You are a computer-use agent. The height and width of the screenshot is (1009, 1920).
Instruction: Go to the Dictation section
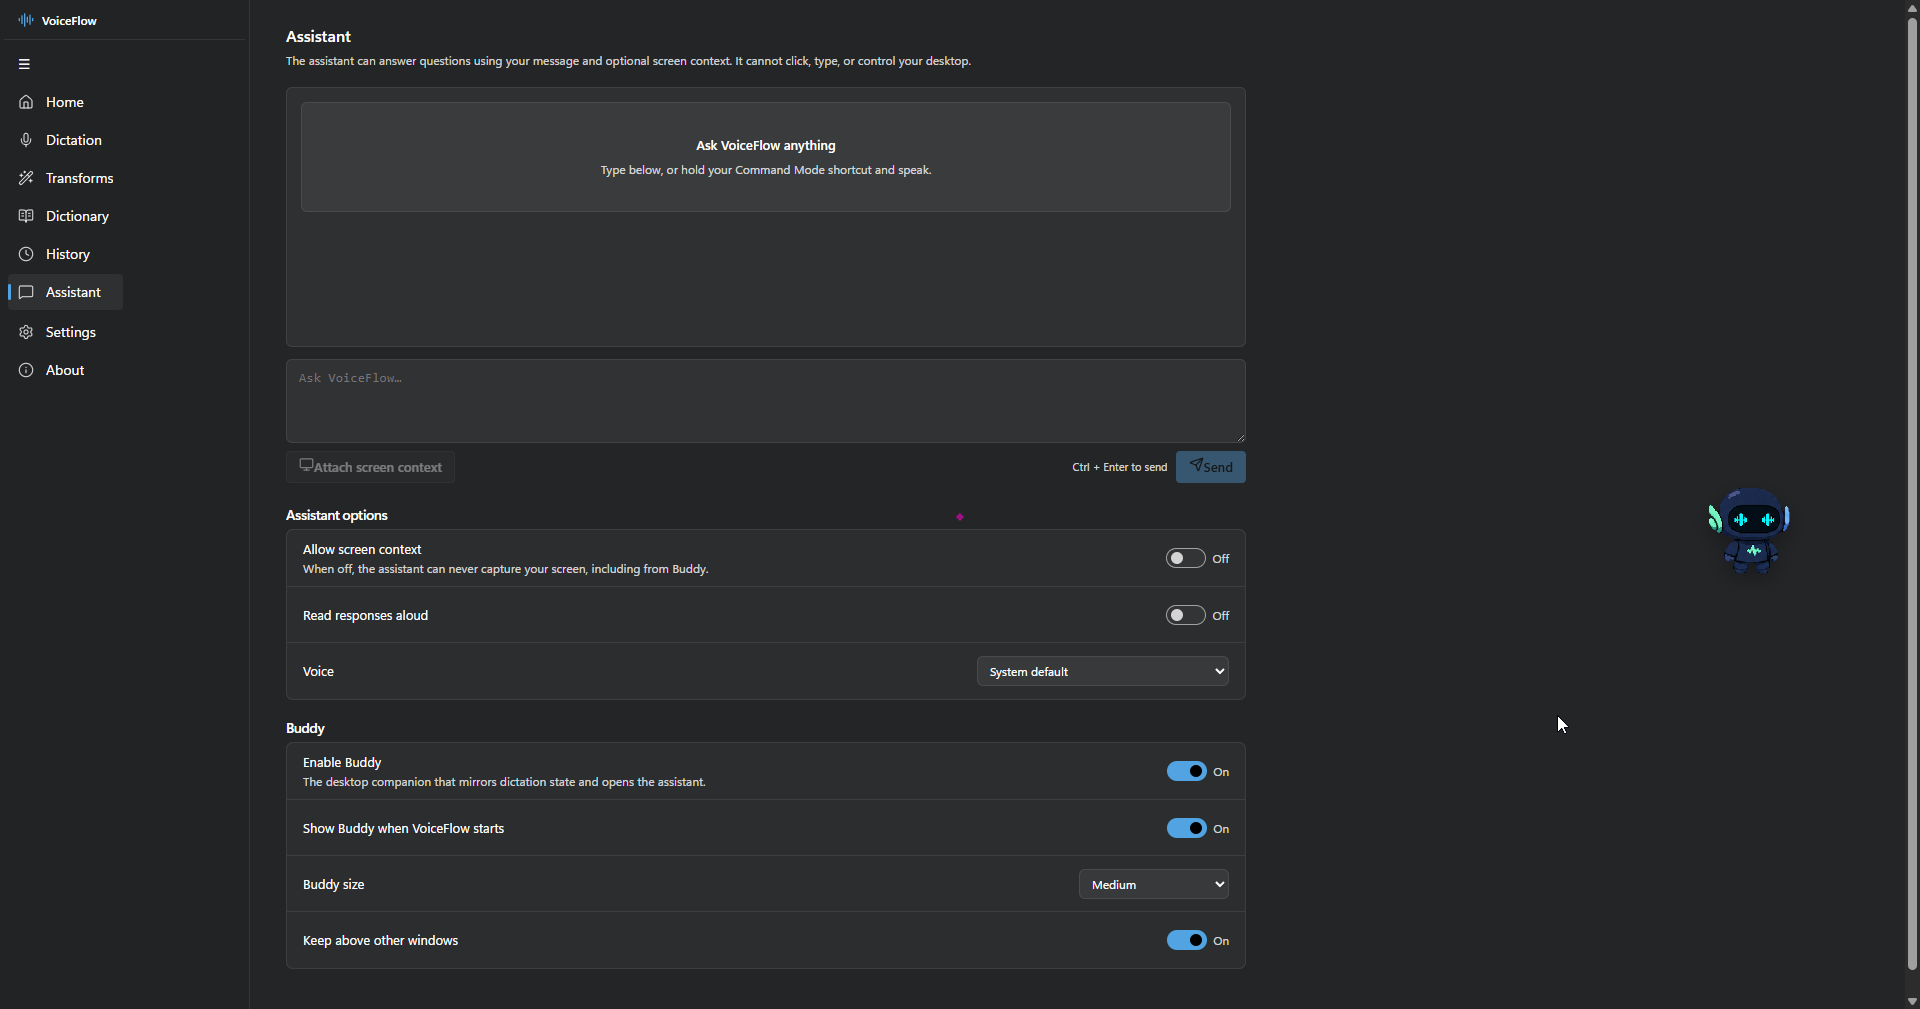click(65, 140)
